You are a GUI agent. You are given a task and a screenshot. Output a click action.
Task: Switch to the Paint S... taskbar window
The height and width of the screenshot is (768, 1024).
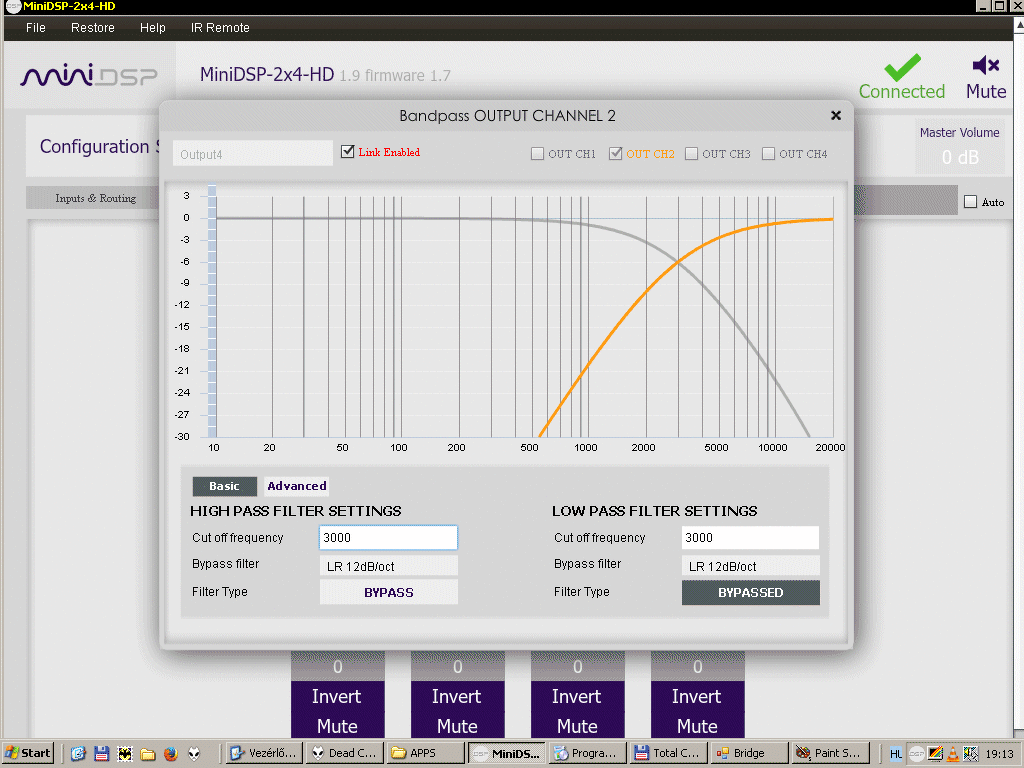(829, 753)
